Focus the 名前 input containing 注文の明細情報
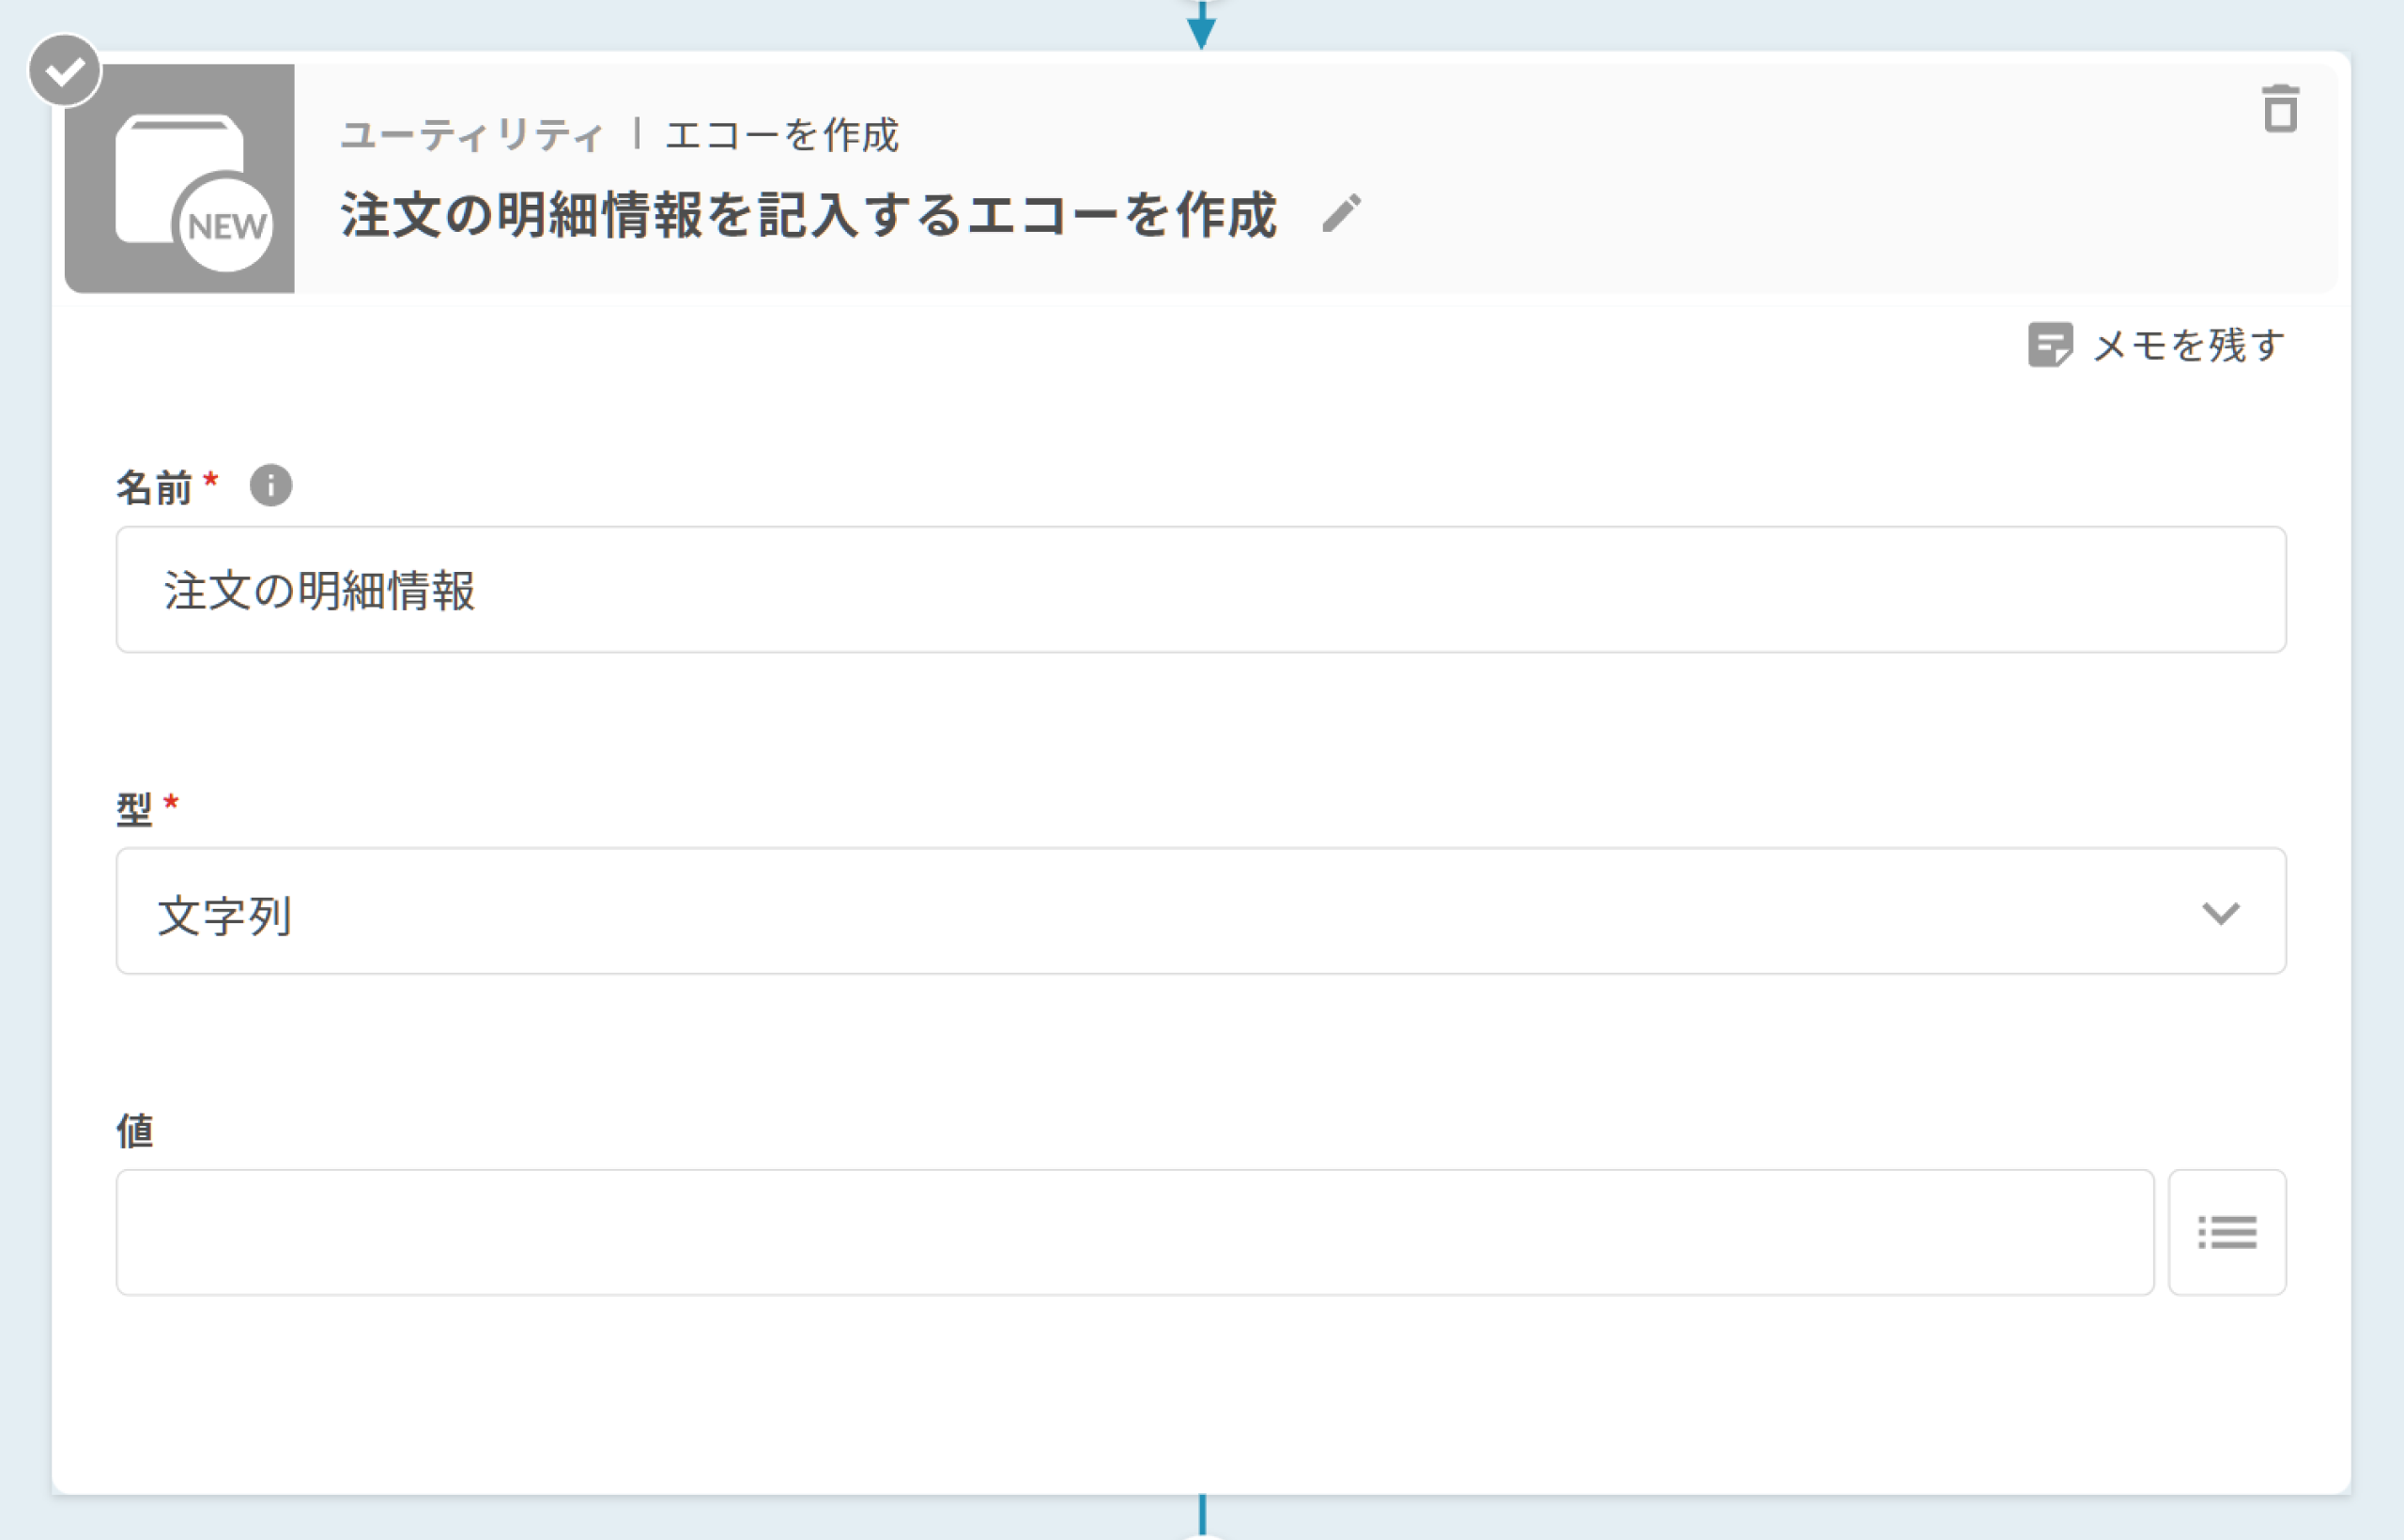The width and height of the screenshot is (2404, 1540). [x=1200, y=590]
